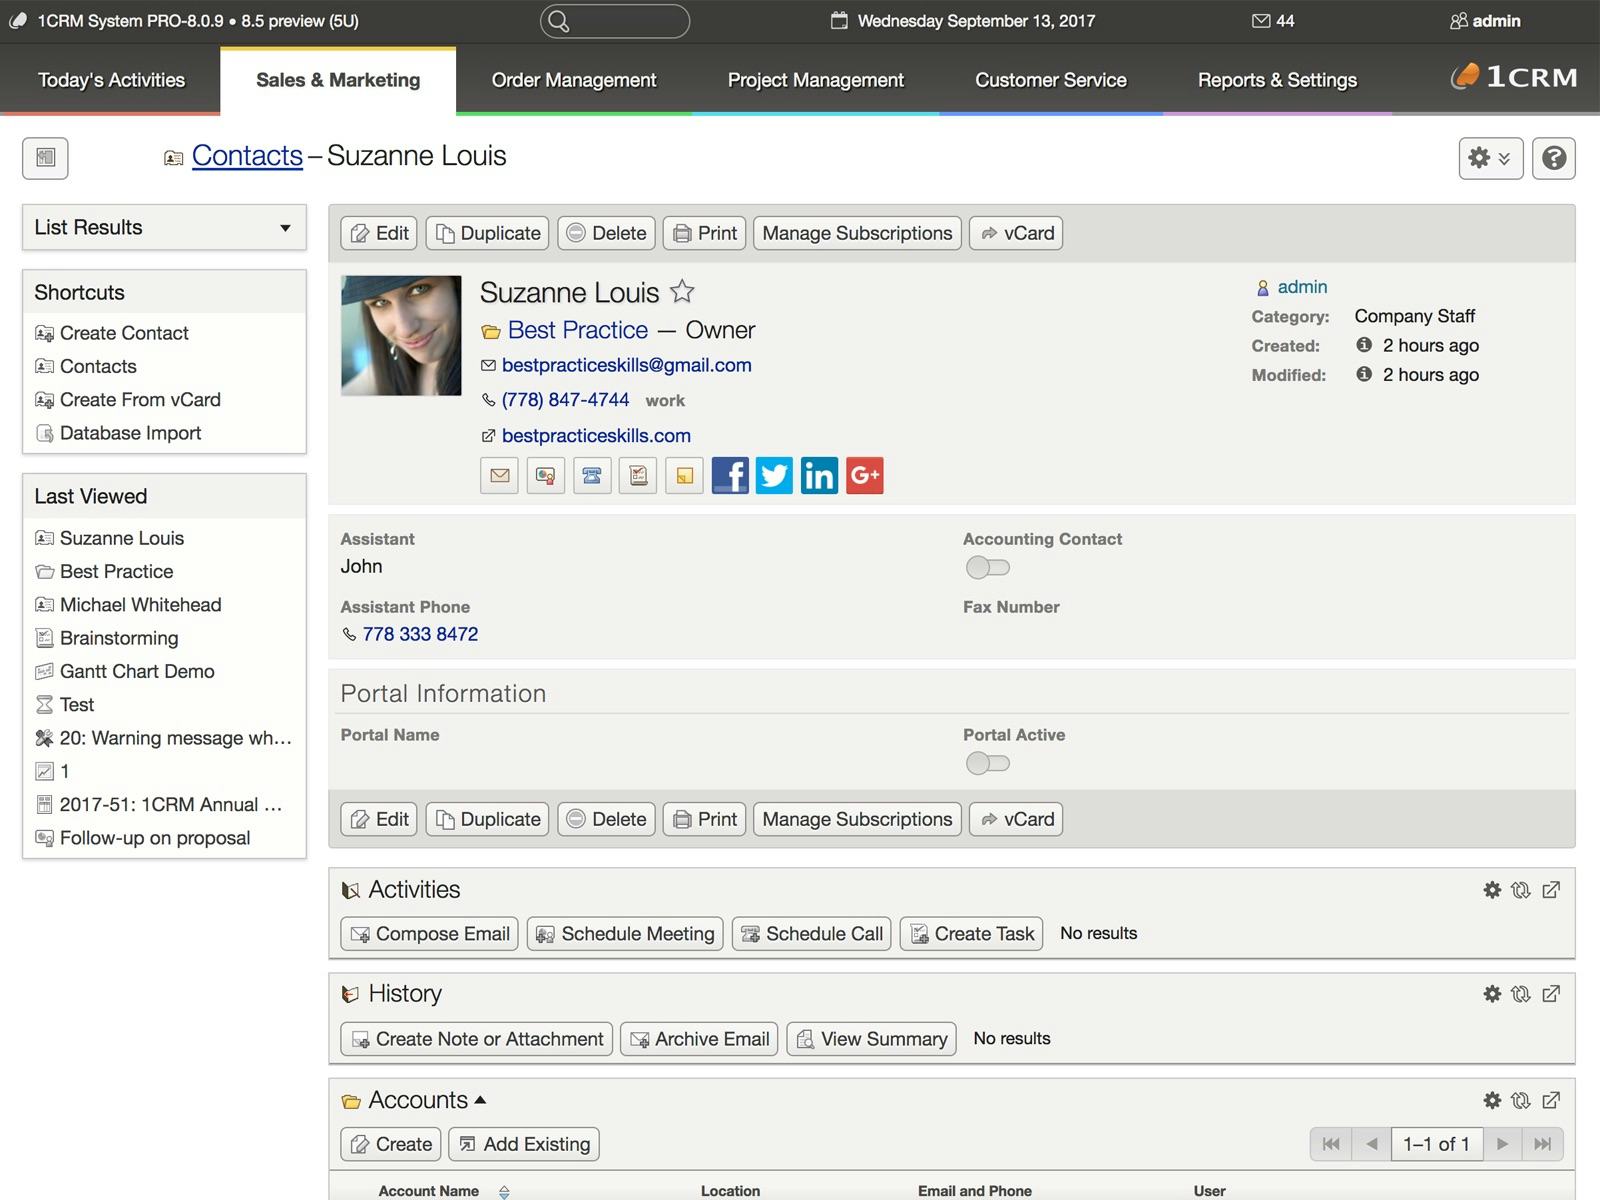The image size is (1600, 1200).
Task: Select Create From vCard shortcut
Action: click(140, 400)
